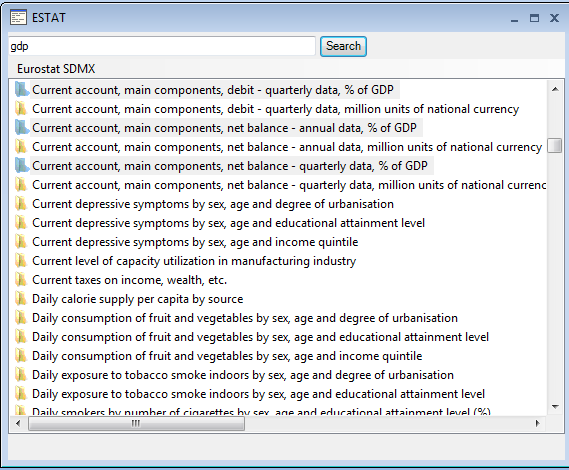
Task: Select debit quarterly data, million units national currency
Action: pos(275,109)
